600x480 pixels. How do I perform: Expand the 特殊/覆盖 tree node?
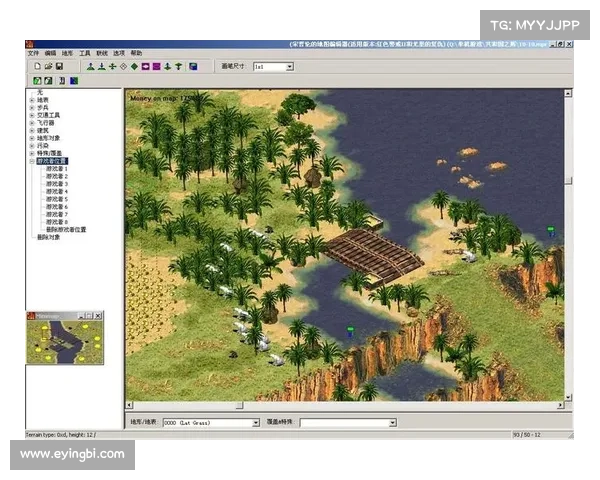coord(32,153)
